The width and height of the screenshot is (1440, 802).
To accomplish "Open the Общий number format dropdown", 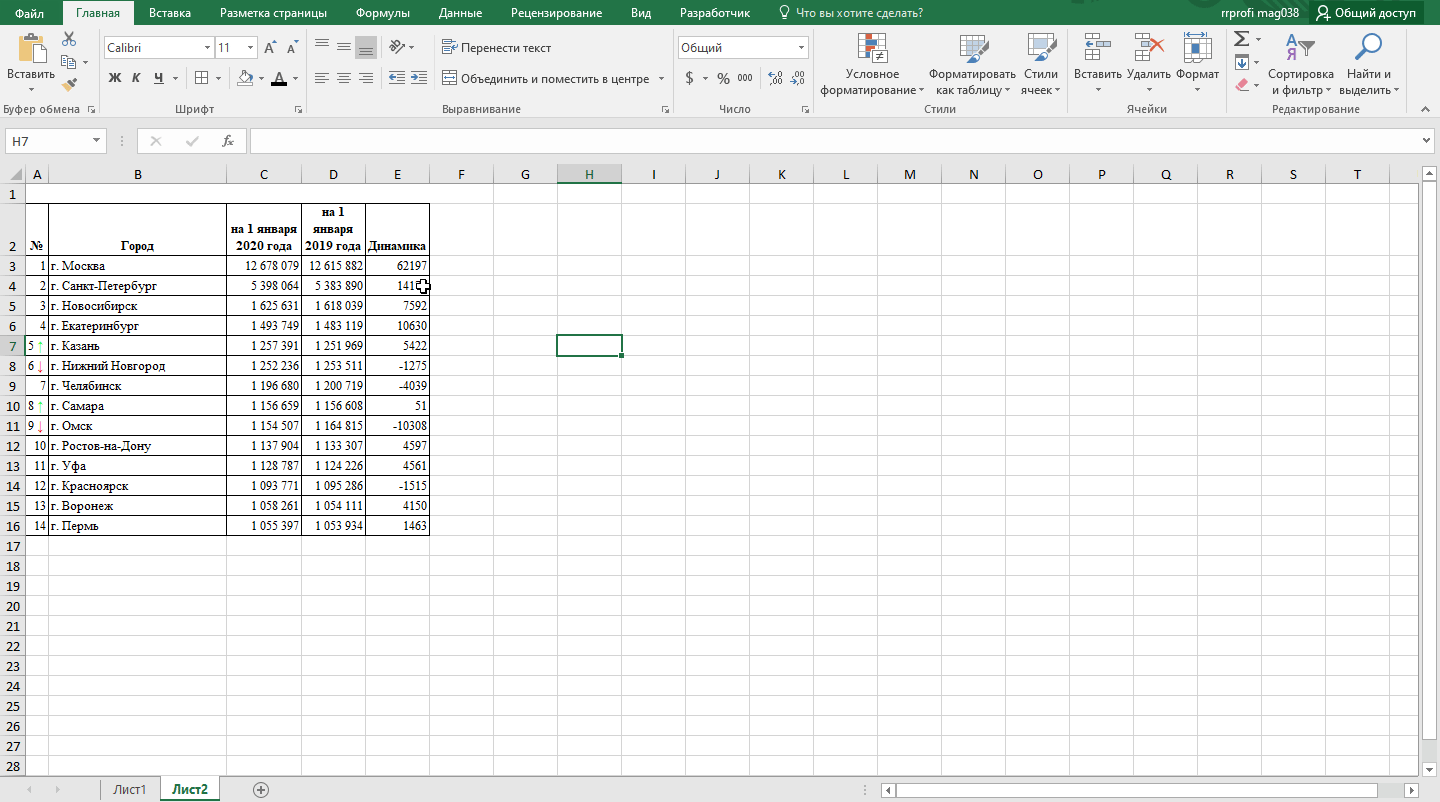I will (802, 48).
